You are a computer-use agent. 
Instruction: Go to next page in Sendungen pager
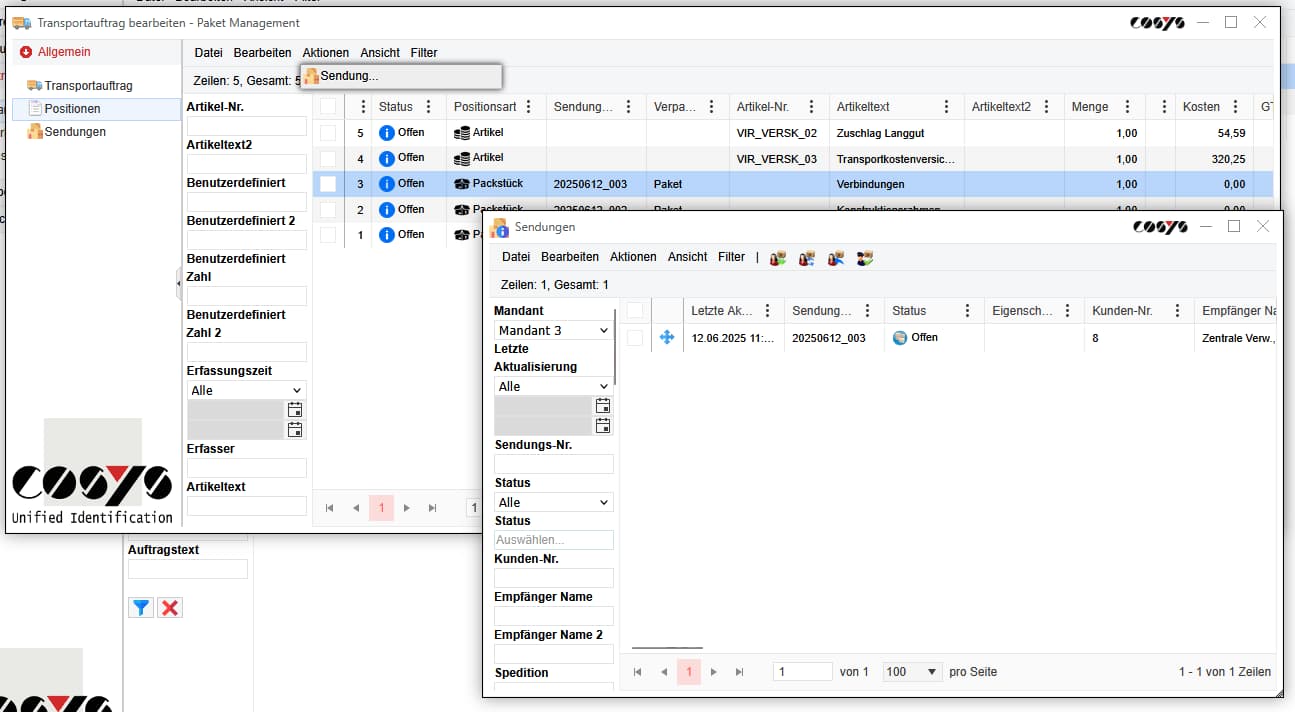coord(714,672)
